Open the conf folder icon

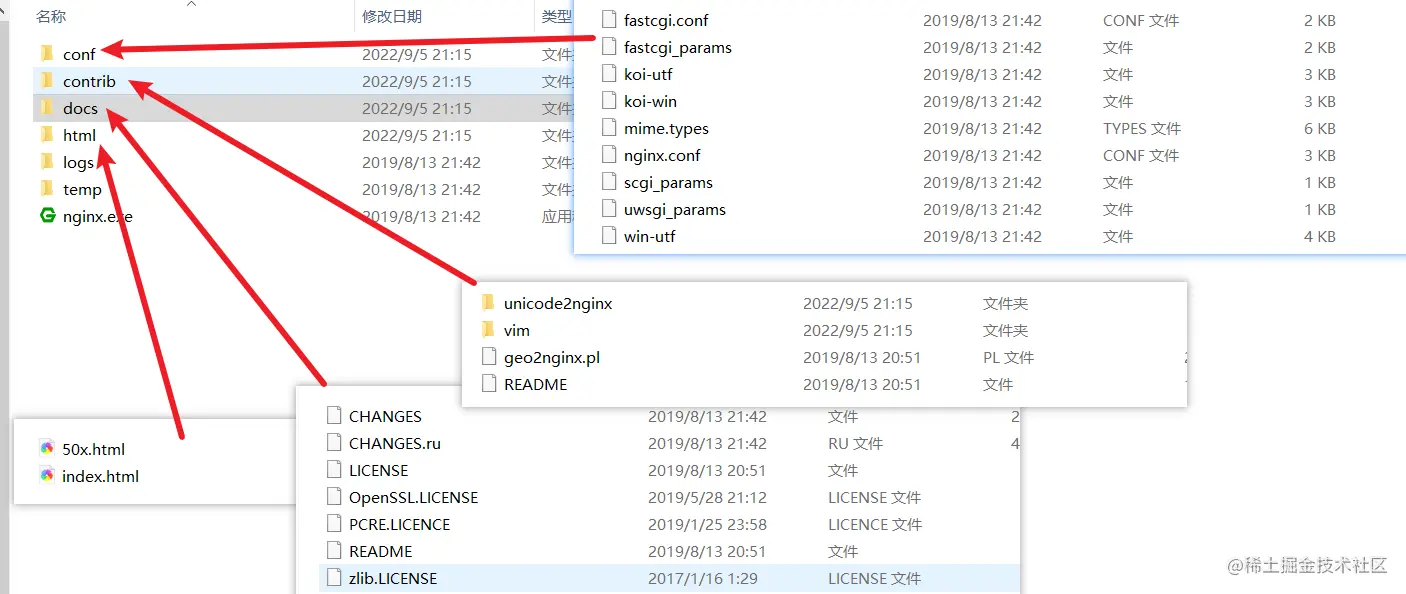pos(46,53)
